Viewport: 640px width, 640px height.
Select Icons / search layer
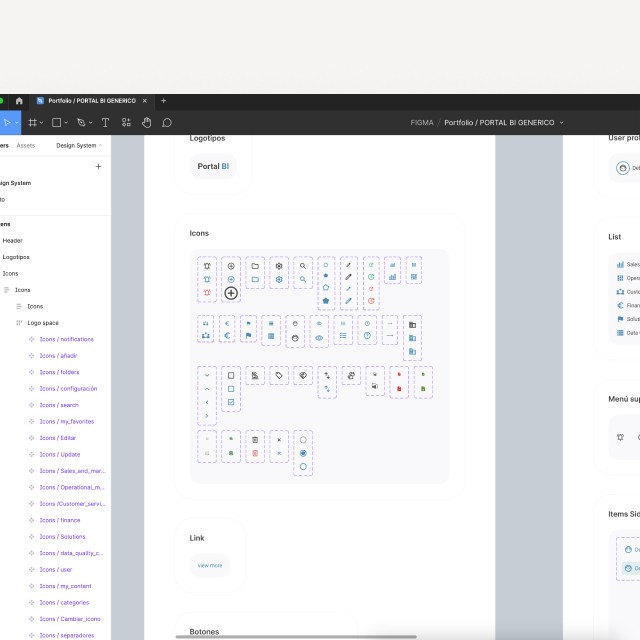[59, 405]
